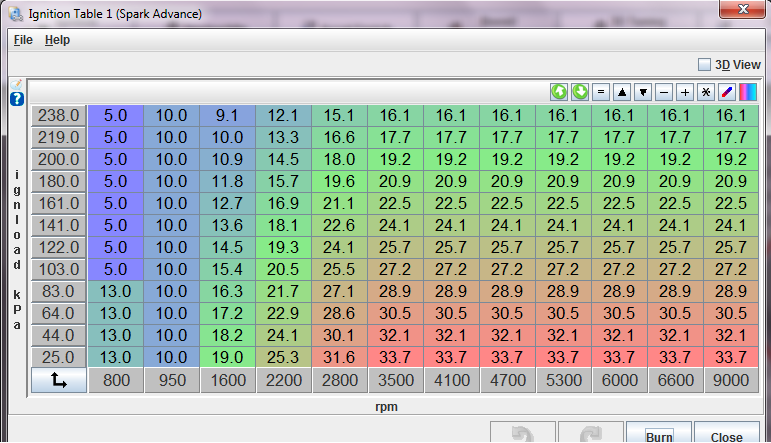The height and width of the screenshot is (443, 771).
Task: Open the File menu
Action: coord(23,40)
